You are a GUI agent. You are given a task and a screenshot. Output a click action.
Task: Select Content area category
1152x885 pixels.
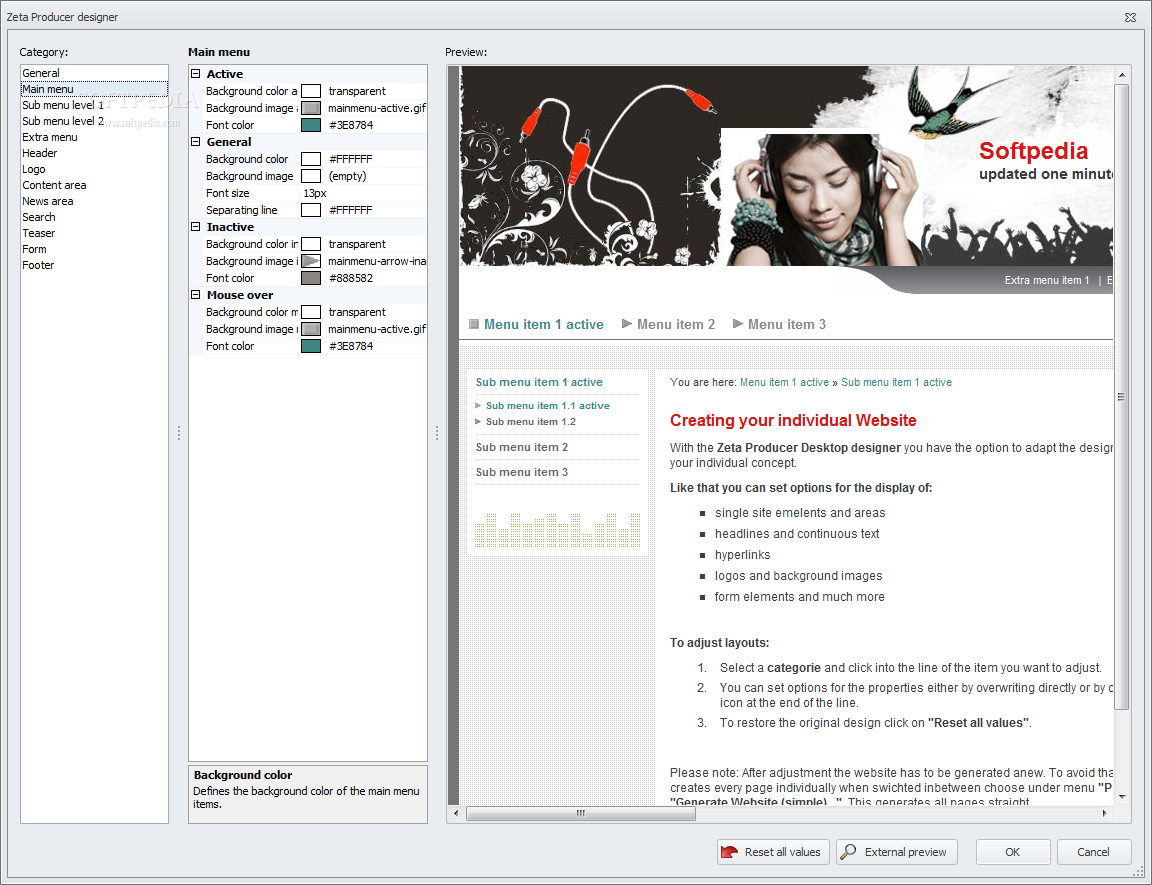pyautogui.click(x=94, y=185)
